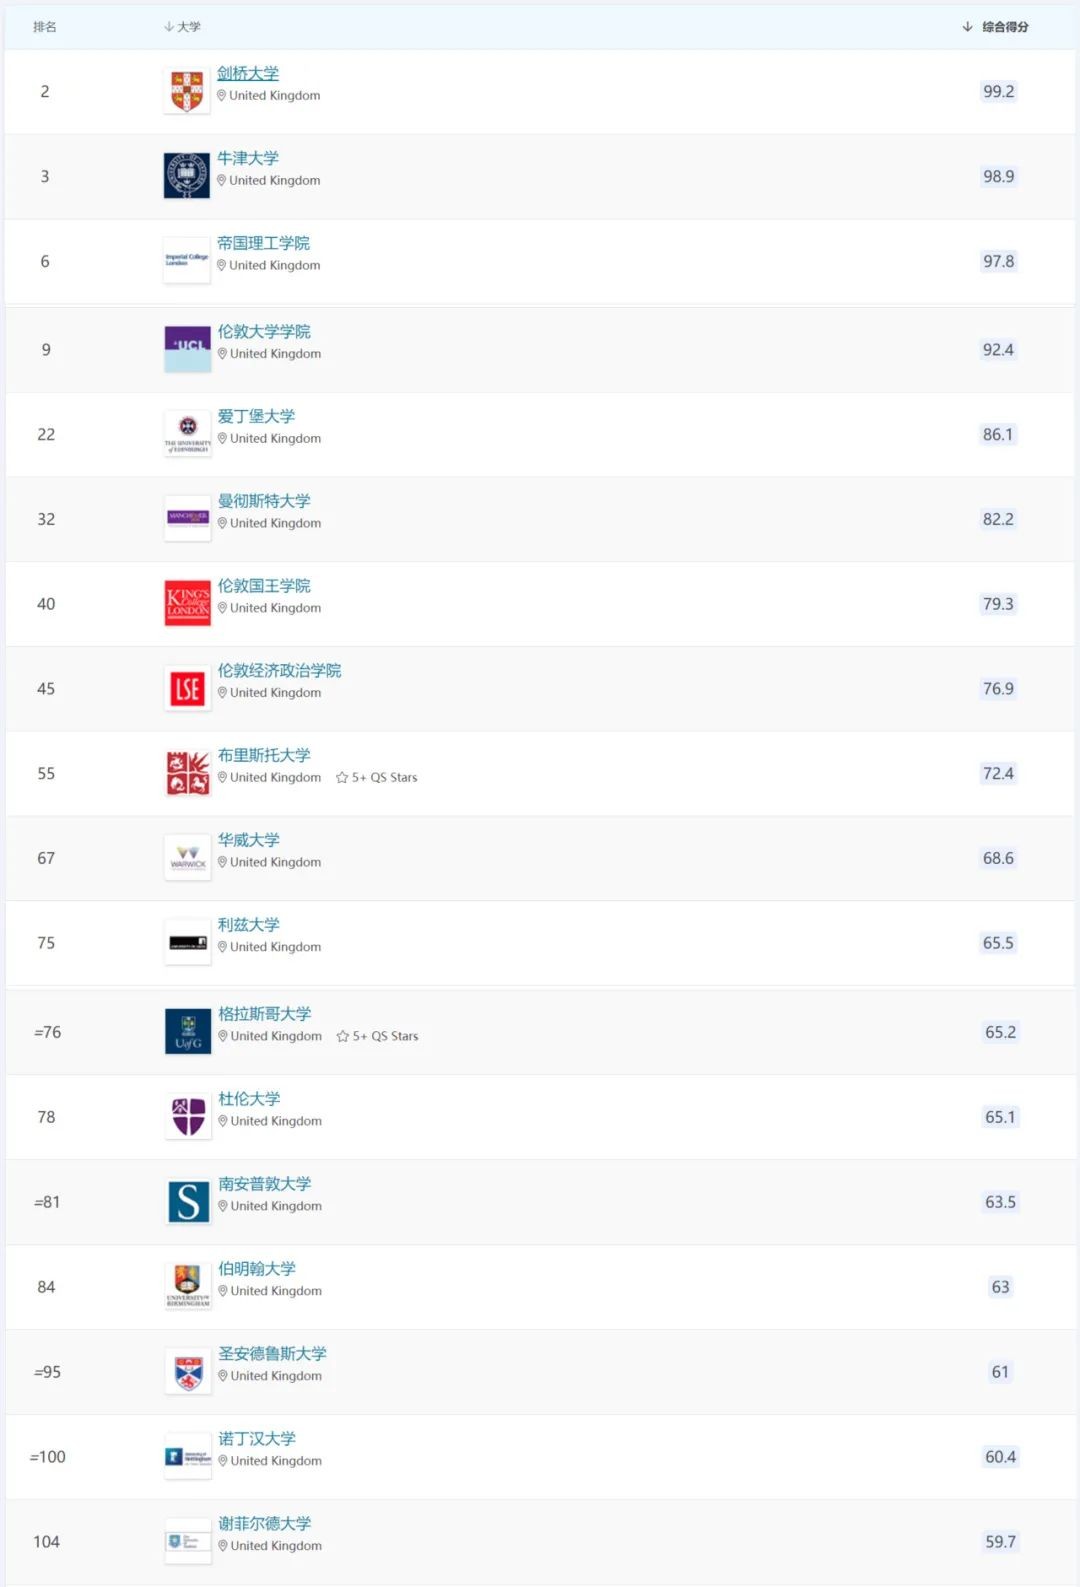Click the 排名 column header
1080x1587 pixels.
45,27
